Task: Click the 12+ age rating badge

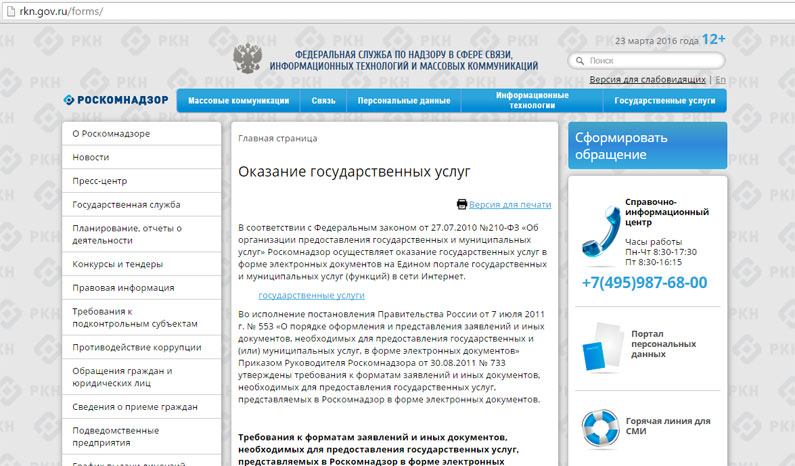Action: click(x=713, y=39)
